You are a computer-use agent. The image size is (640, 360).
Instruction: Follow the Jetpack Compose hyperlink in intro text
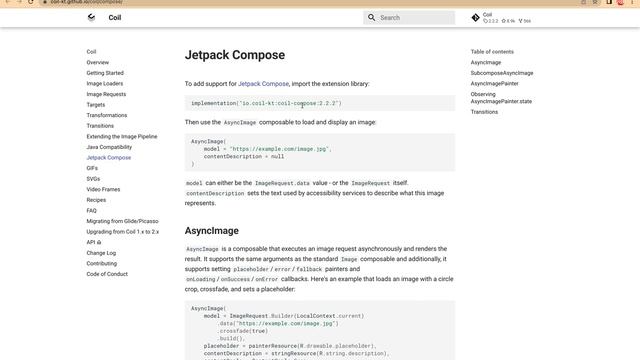click(263, 84)
